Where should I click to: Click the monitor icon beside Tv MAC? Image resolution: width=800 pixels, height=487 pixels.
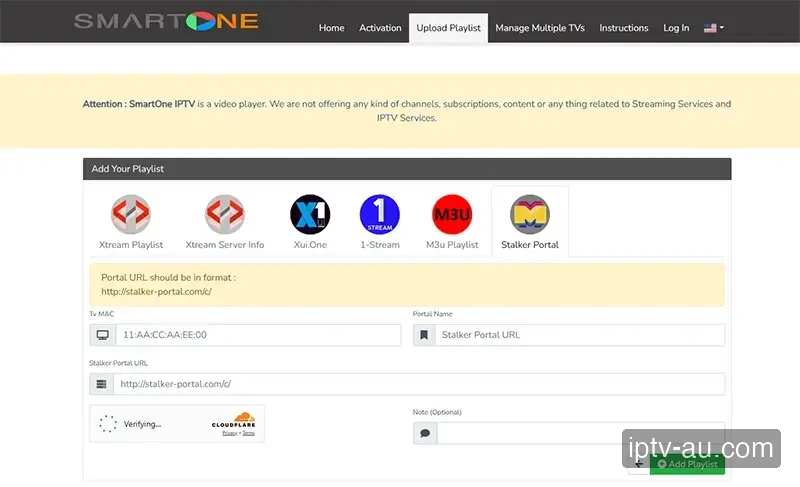pyautogui.click(x=103, y=335)
